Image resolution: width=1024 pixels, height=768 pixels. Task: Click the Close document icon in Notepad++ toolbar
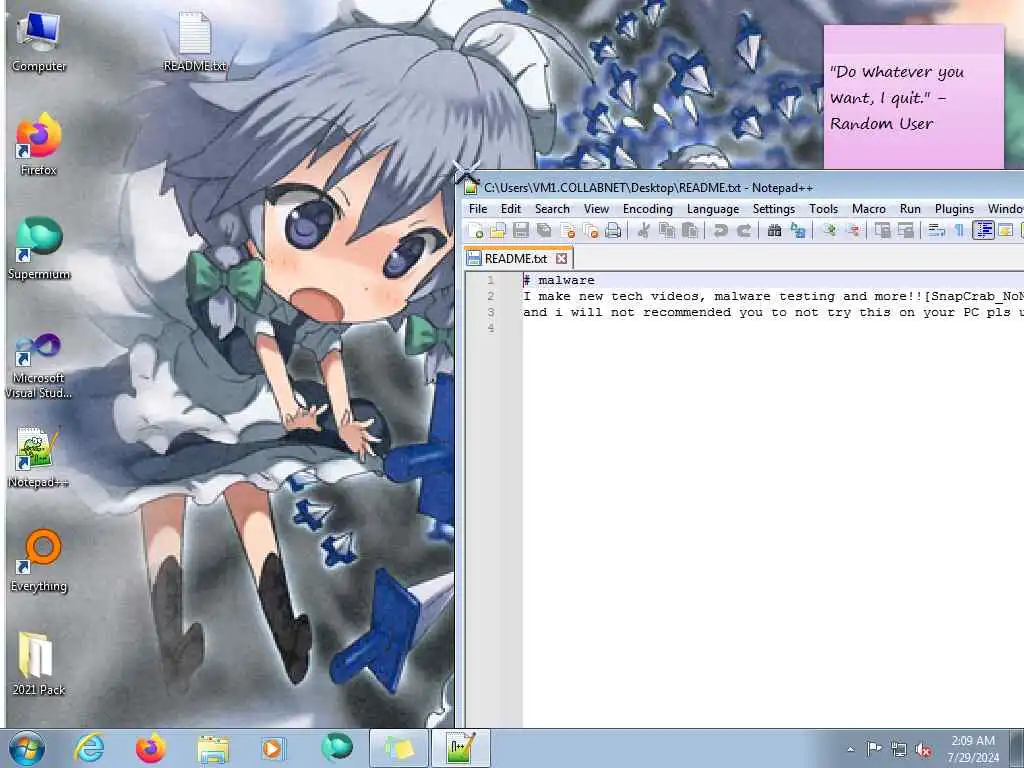[568, 230]
